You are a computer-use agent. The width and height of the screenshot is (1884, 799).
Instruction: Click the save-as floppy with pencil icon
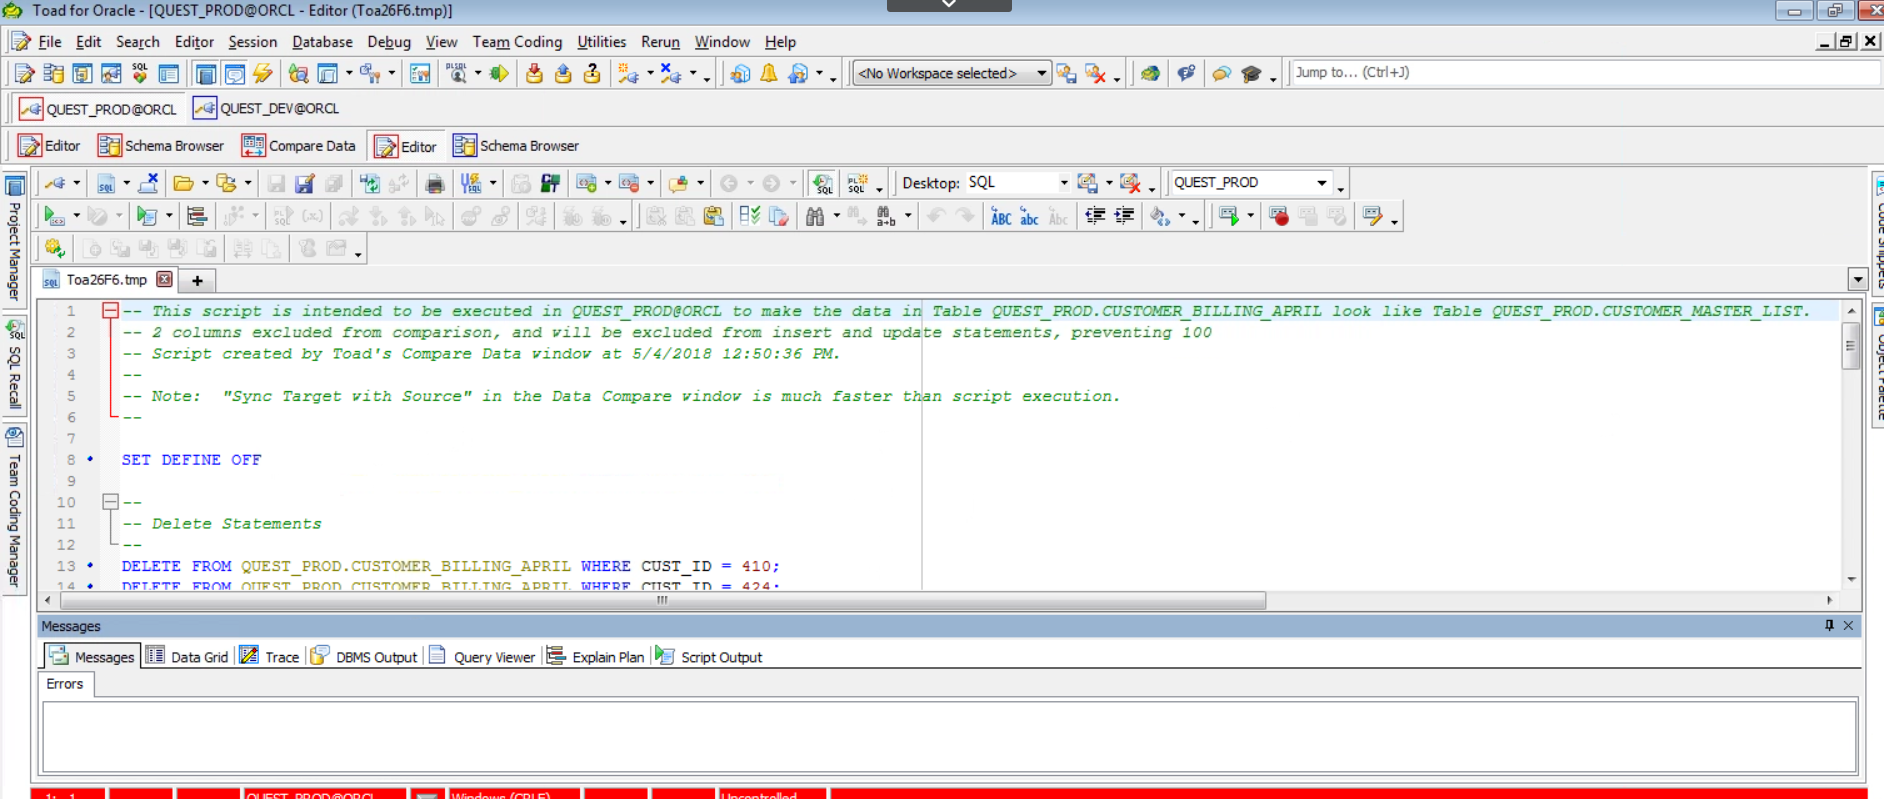tap(305, 183)
